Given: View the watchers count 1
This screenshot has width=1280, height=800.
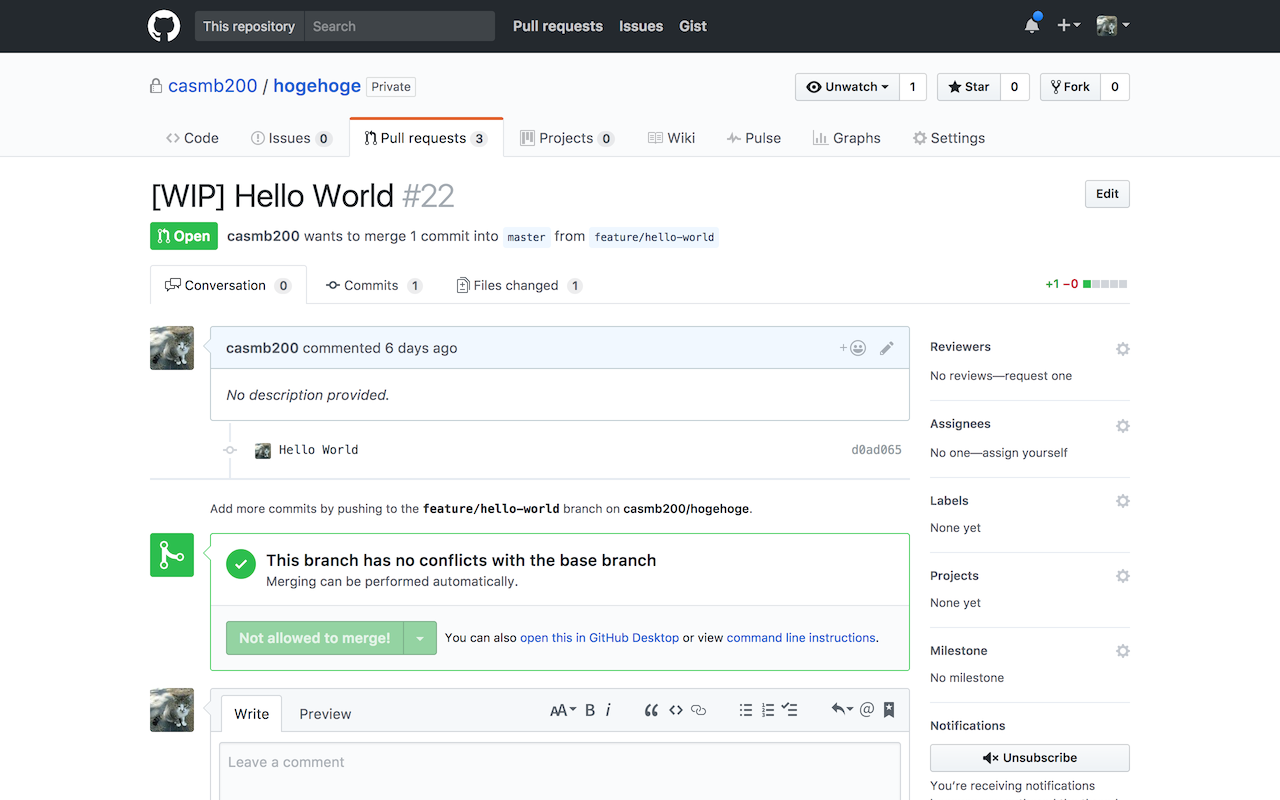Looking at the screenshot, I should point(912,87).
